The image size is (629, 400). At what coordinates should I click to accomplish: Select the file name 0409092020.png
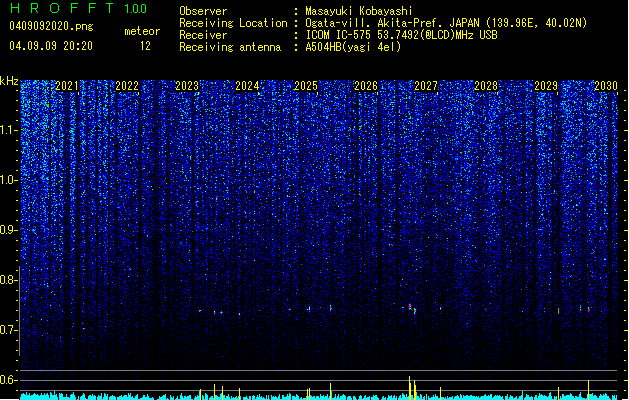[51, 27]
